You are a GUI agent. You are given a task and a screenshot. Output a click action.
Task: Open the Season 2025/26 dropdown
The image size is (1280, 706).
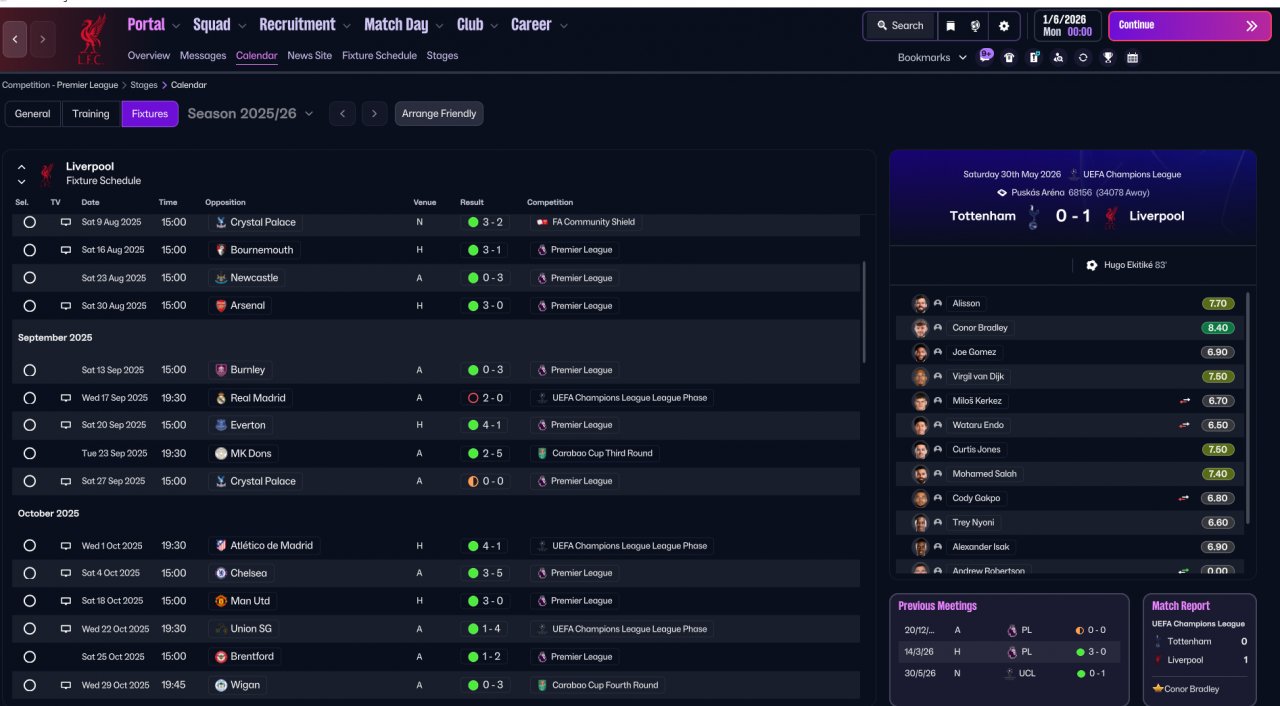(251, 114)
